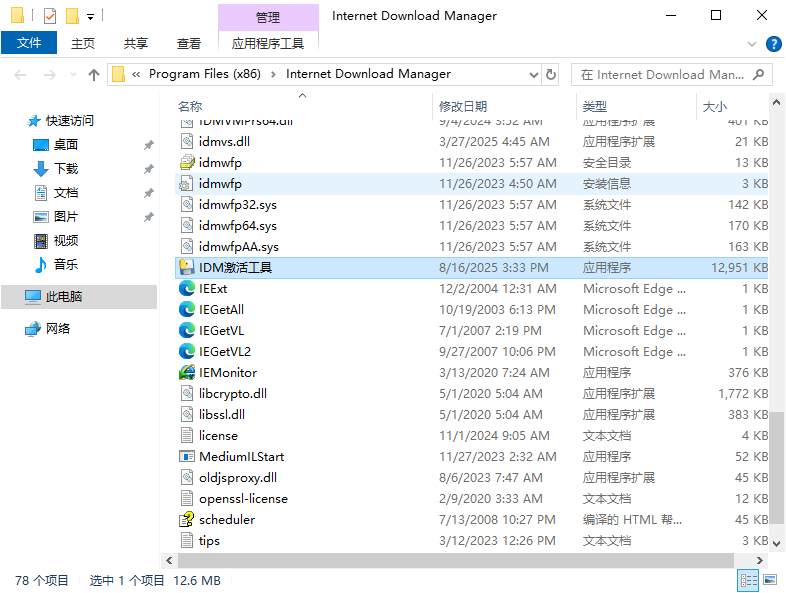Click the vertical scrollbar thumb

(776, 467)
